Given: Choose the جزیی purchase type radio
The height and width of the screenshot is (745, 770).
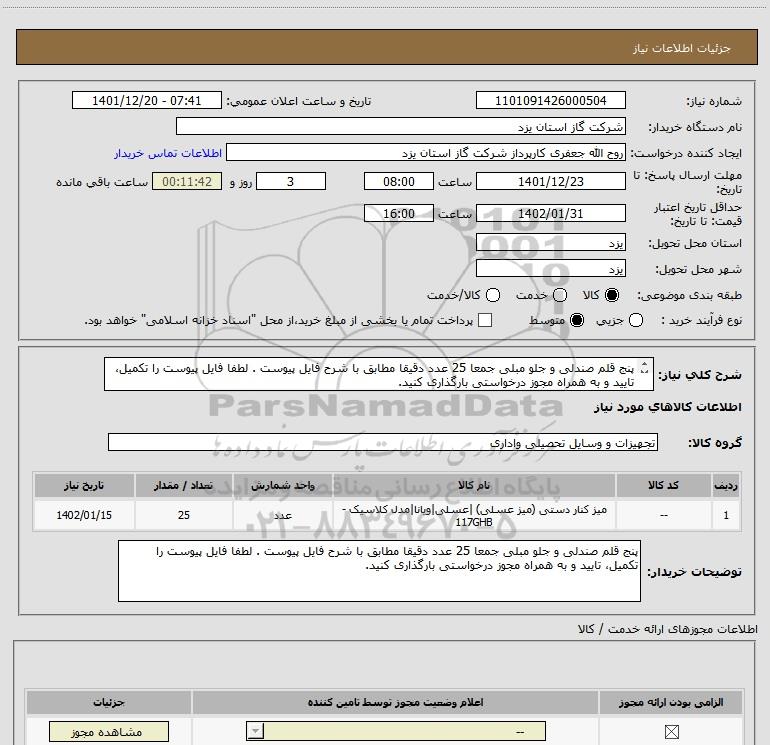Looking at the screenshot, I should [x=636, y=320].
